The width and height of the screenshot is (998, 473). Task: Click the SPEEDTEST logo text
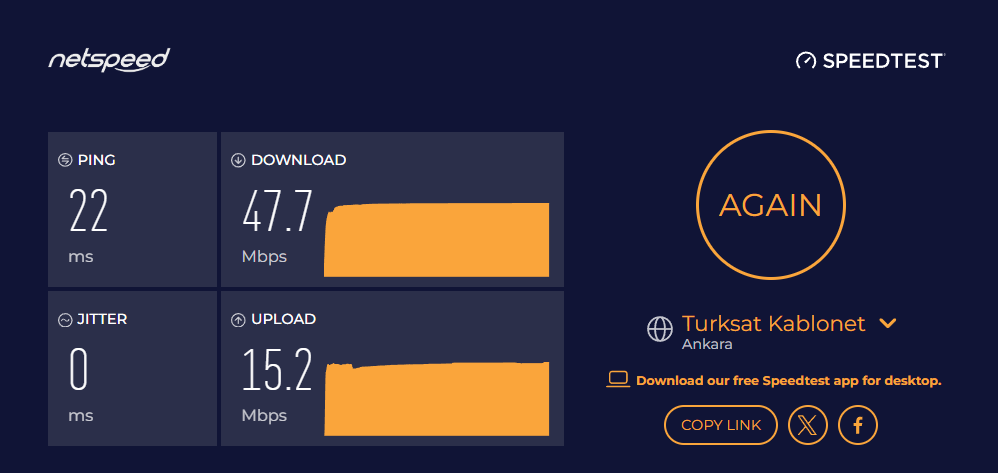[883, 60]
